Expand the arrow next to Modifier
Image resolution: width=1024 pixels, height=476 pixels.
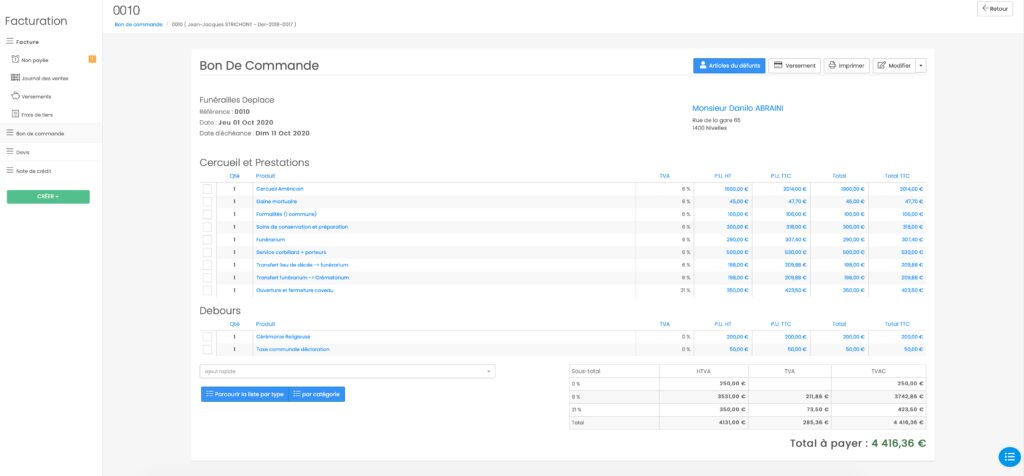(921, 66)
